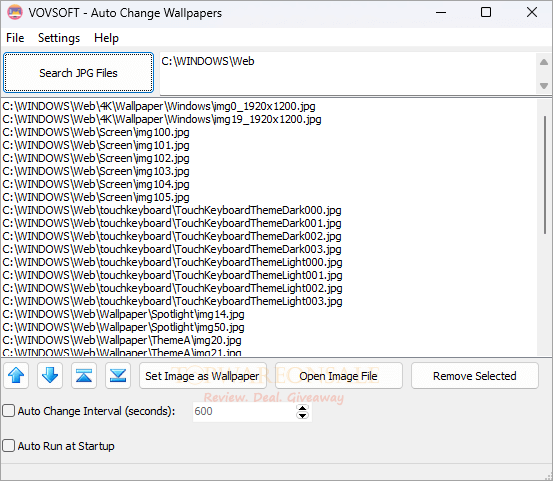The image size is (553, 481).
Task: Click the folder path box showing C:\WINDOWS\Web
Action: pyautogui.click(x=348, y=73)
